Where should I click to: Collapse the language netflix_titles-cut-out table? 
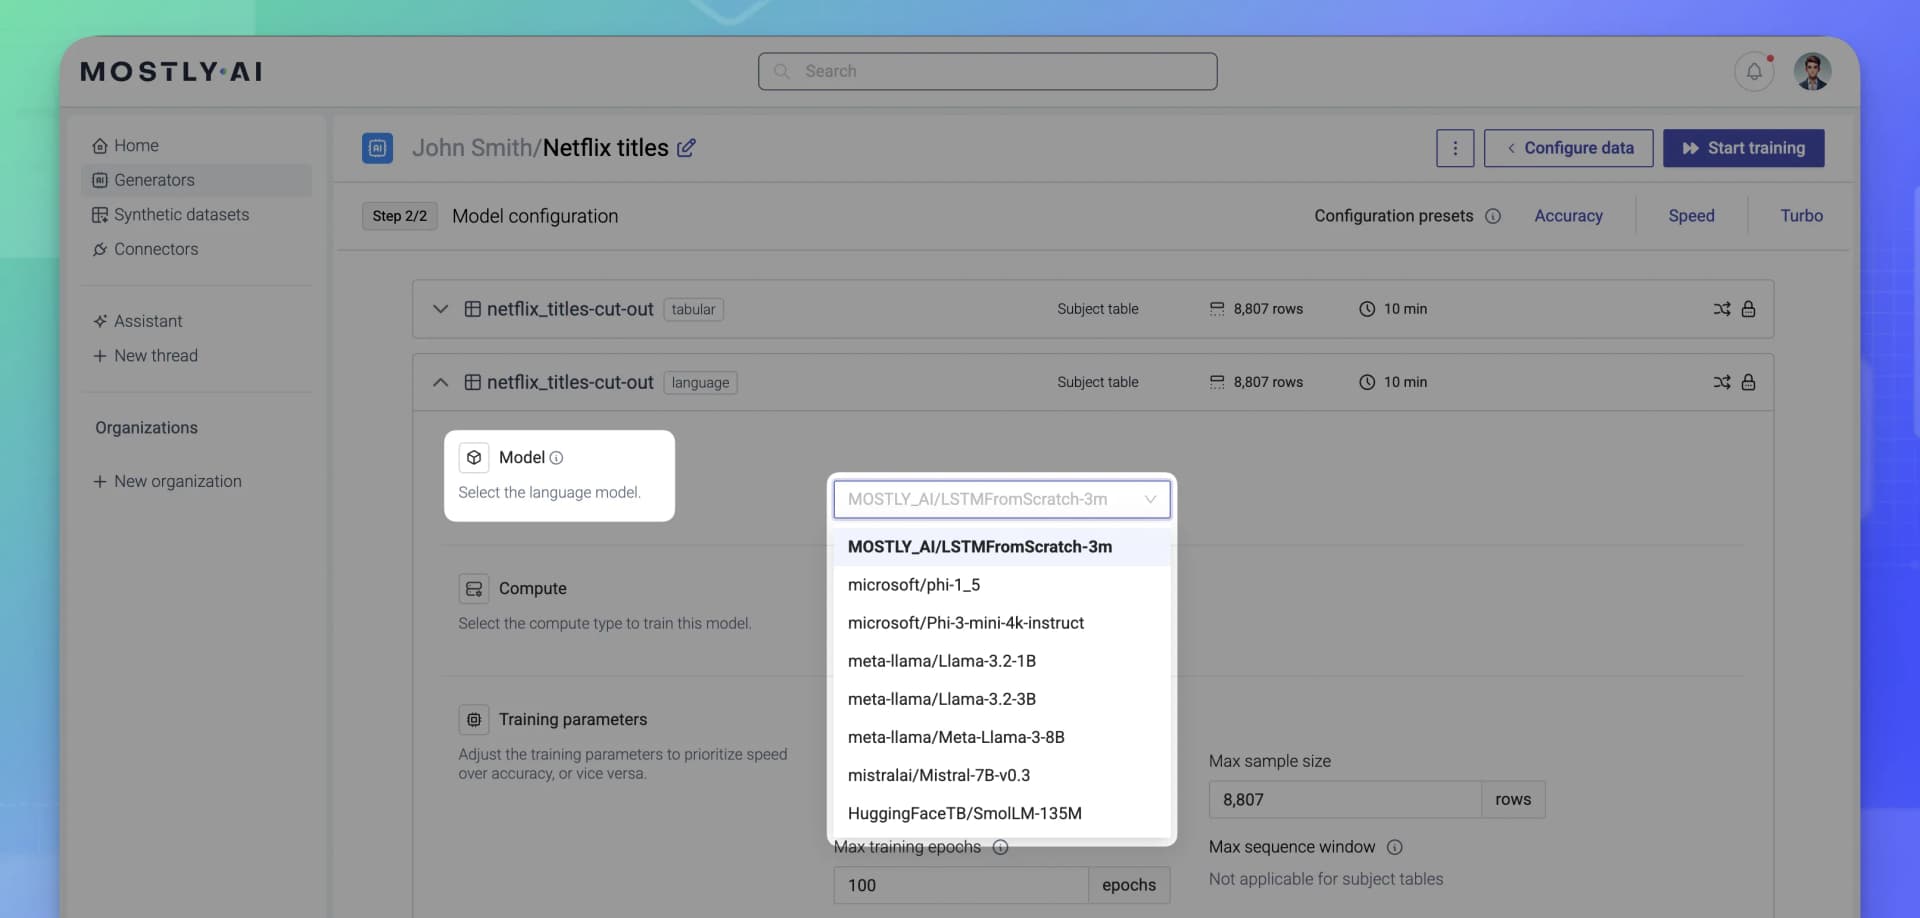click(x=440, y=382)
